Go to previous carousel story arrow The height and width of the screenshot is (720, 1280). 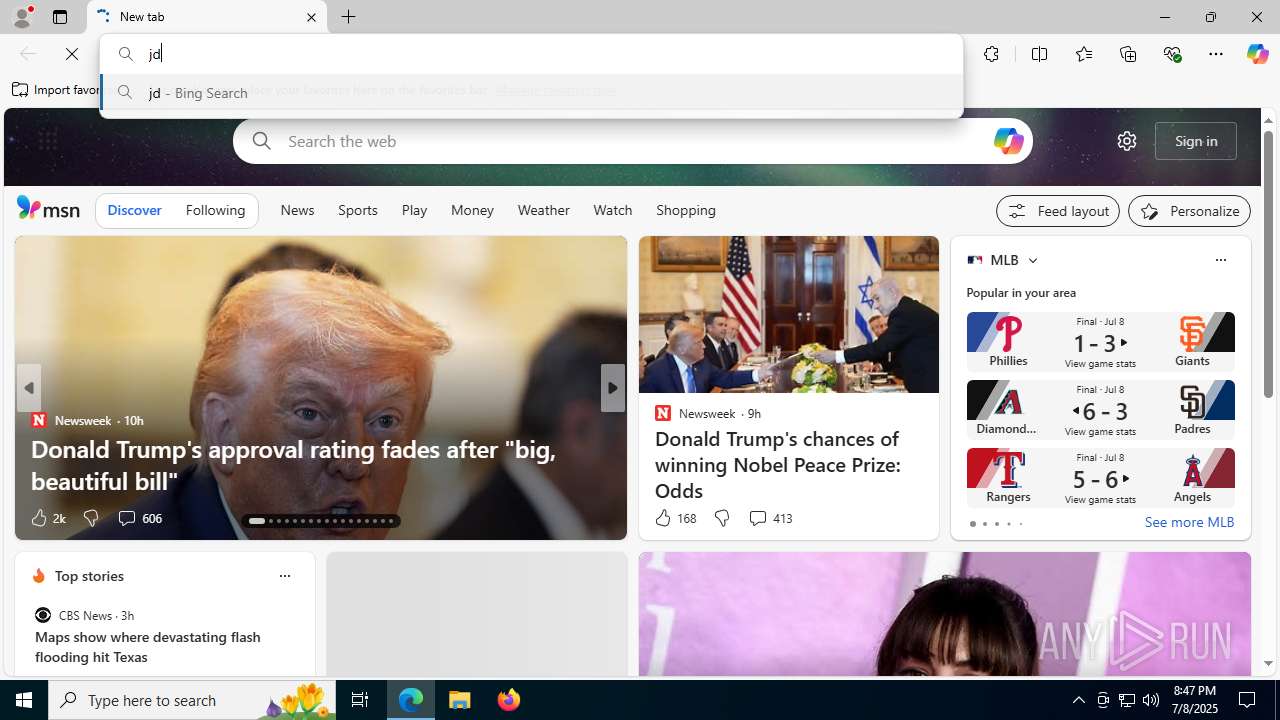tap(28, 388)
